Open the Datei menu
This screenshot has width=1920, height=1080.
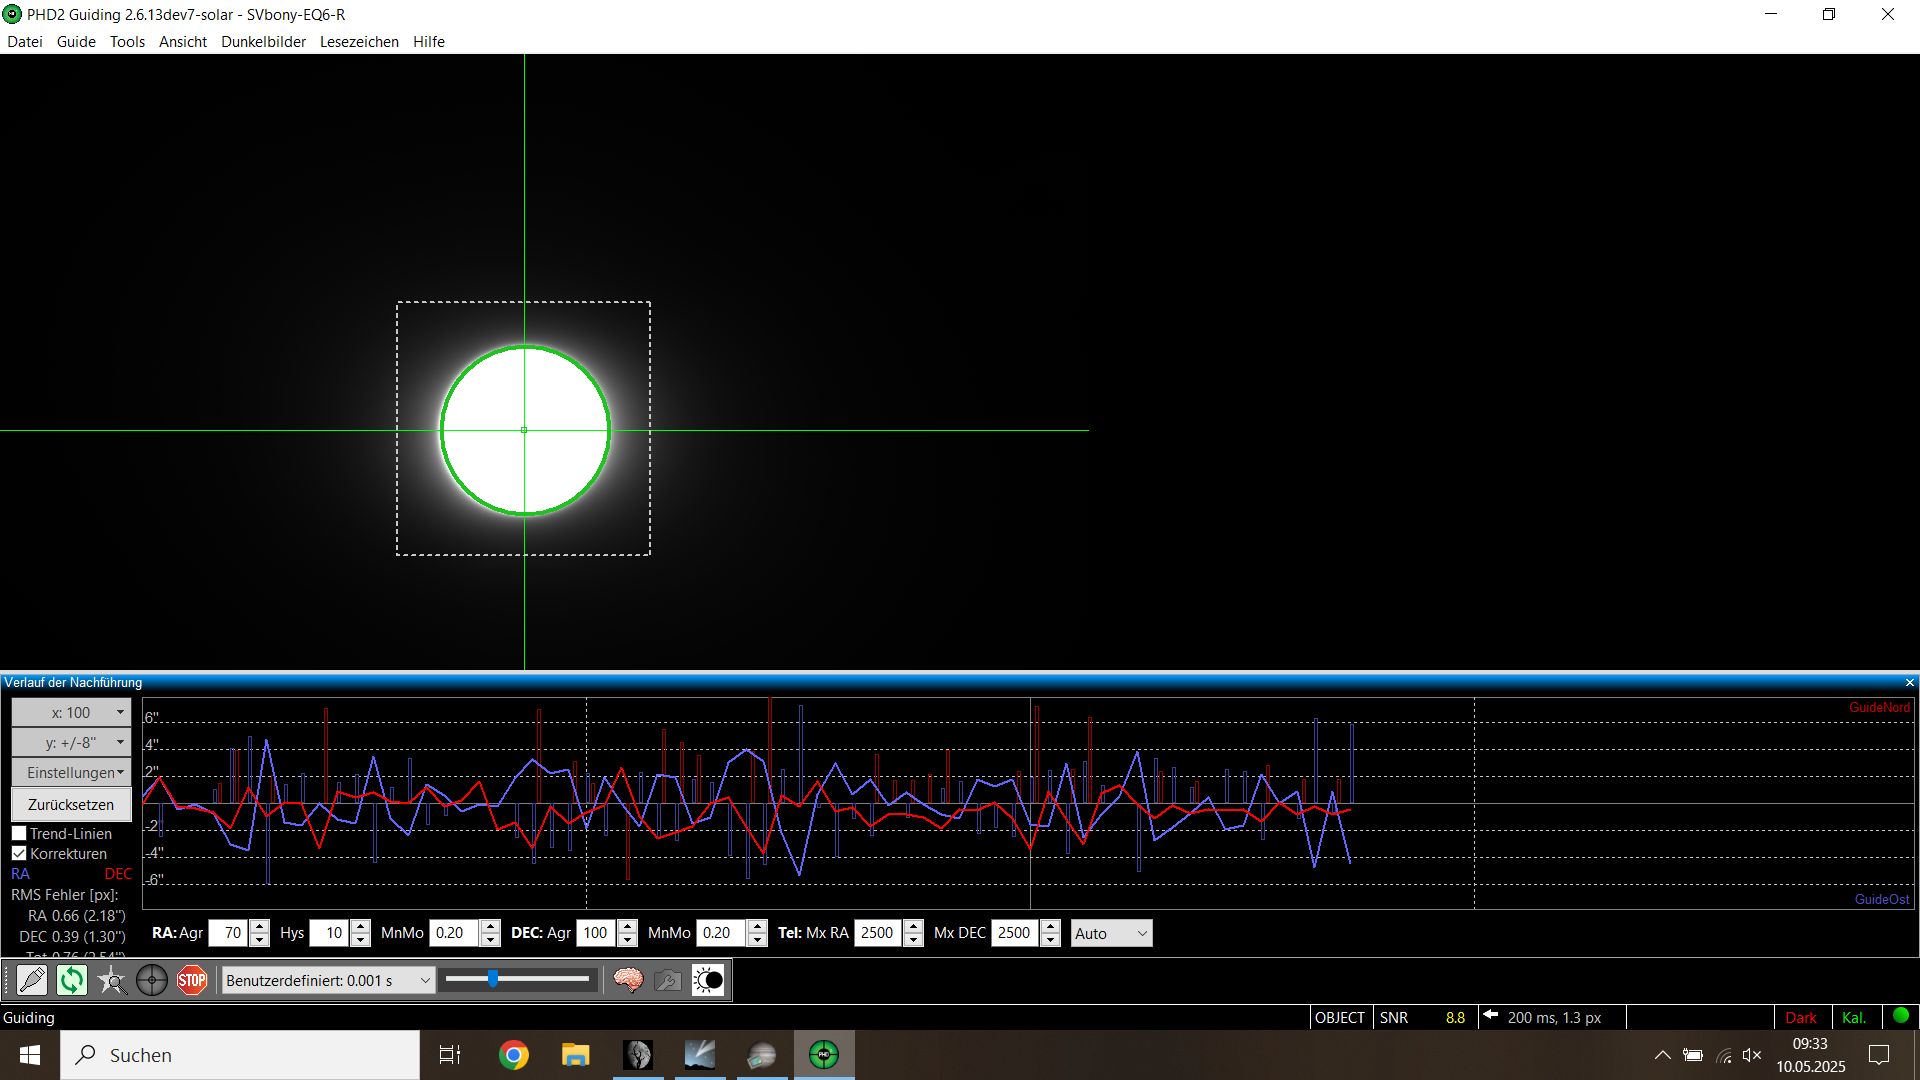click(x=25, y=42)
